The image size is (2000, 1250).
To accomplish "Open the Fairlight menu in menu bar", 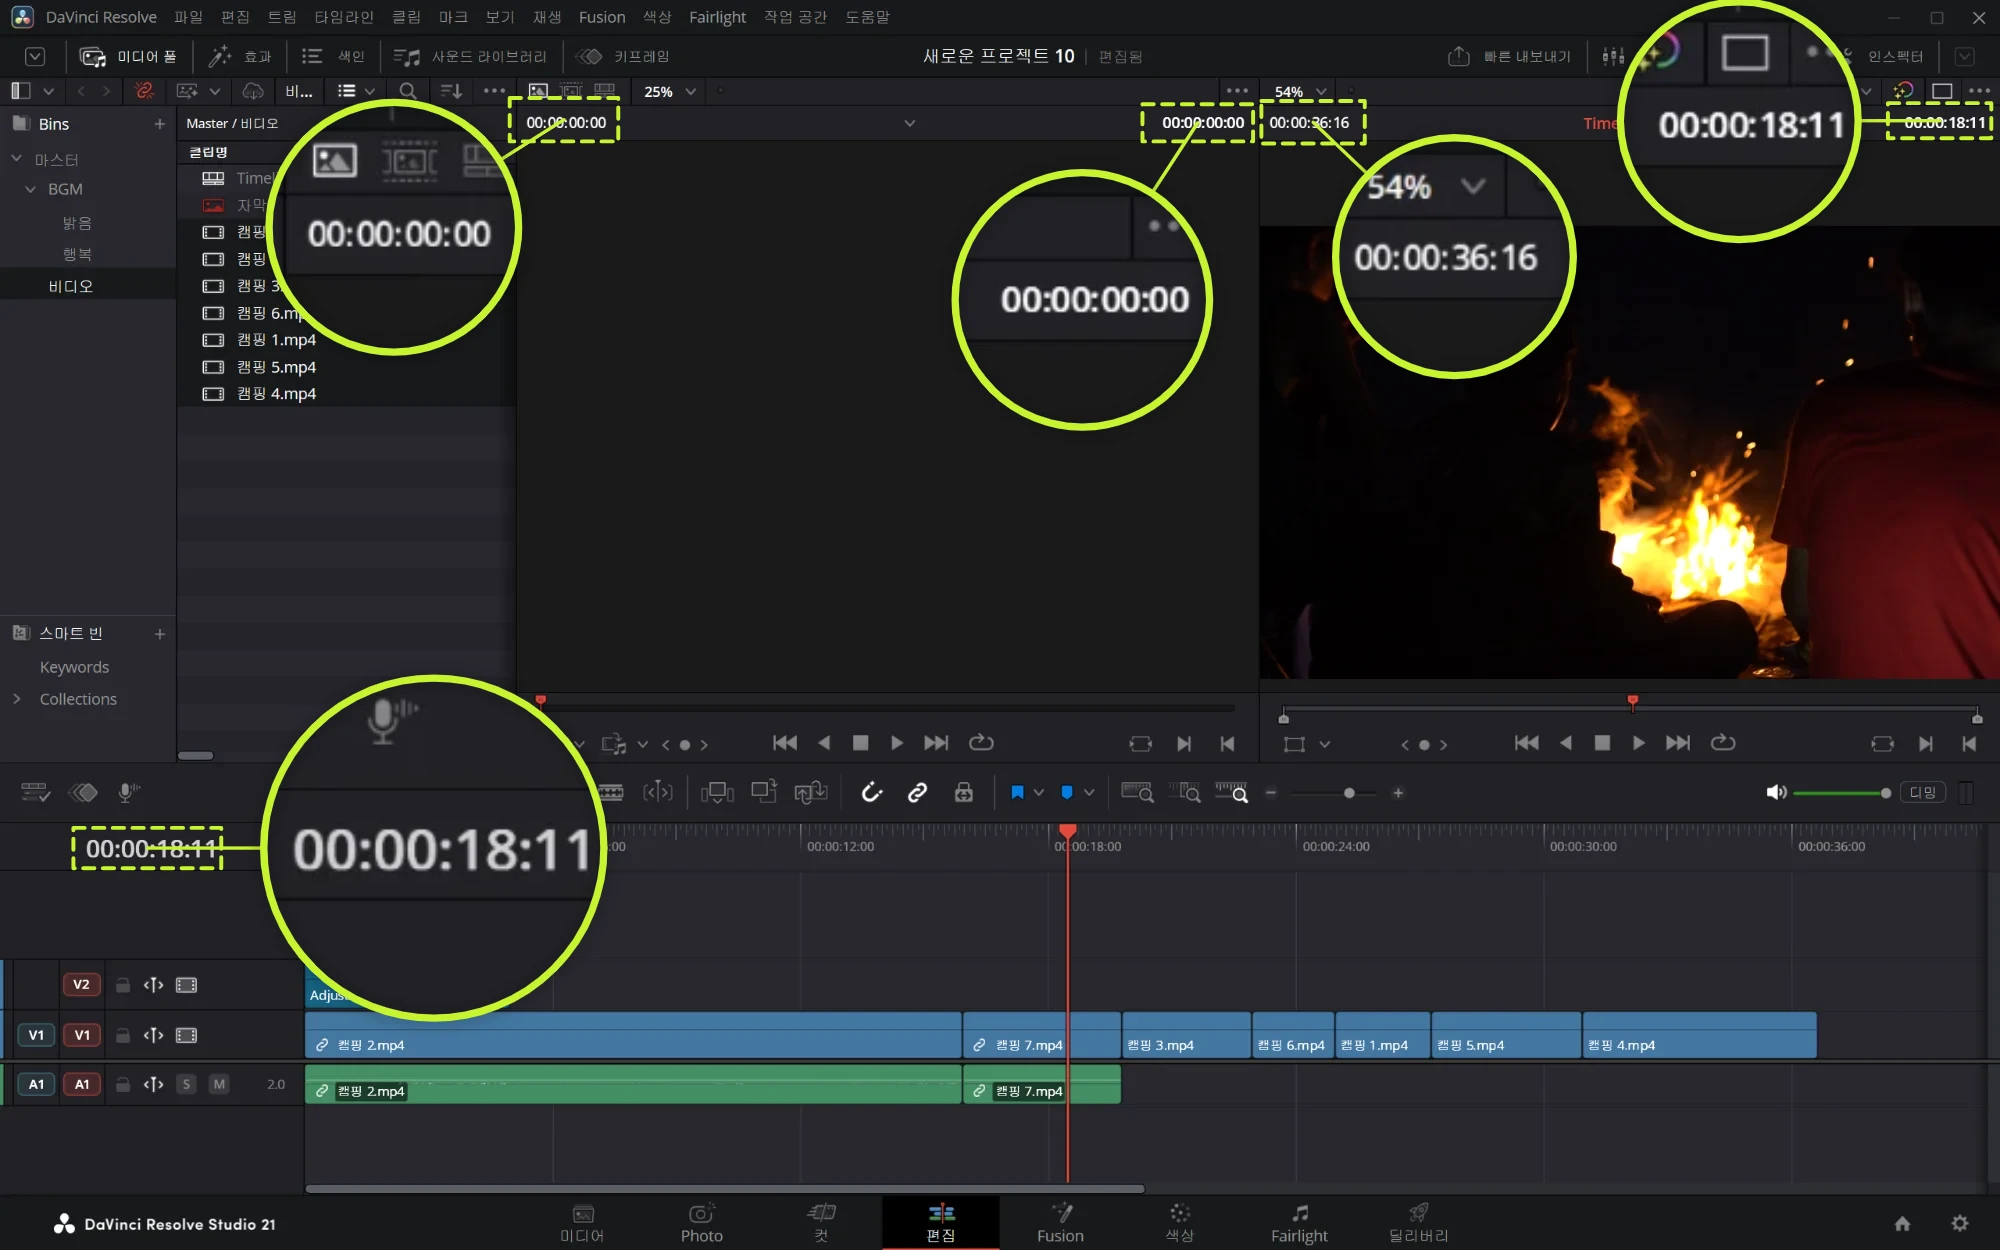I will click(717, 17).
